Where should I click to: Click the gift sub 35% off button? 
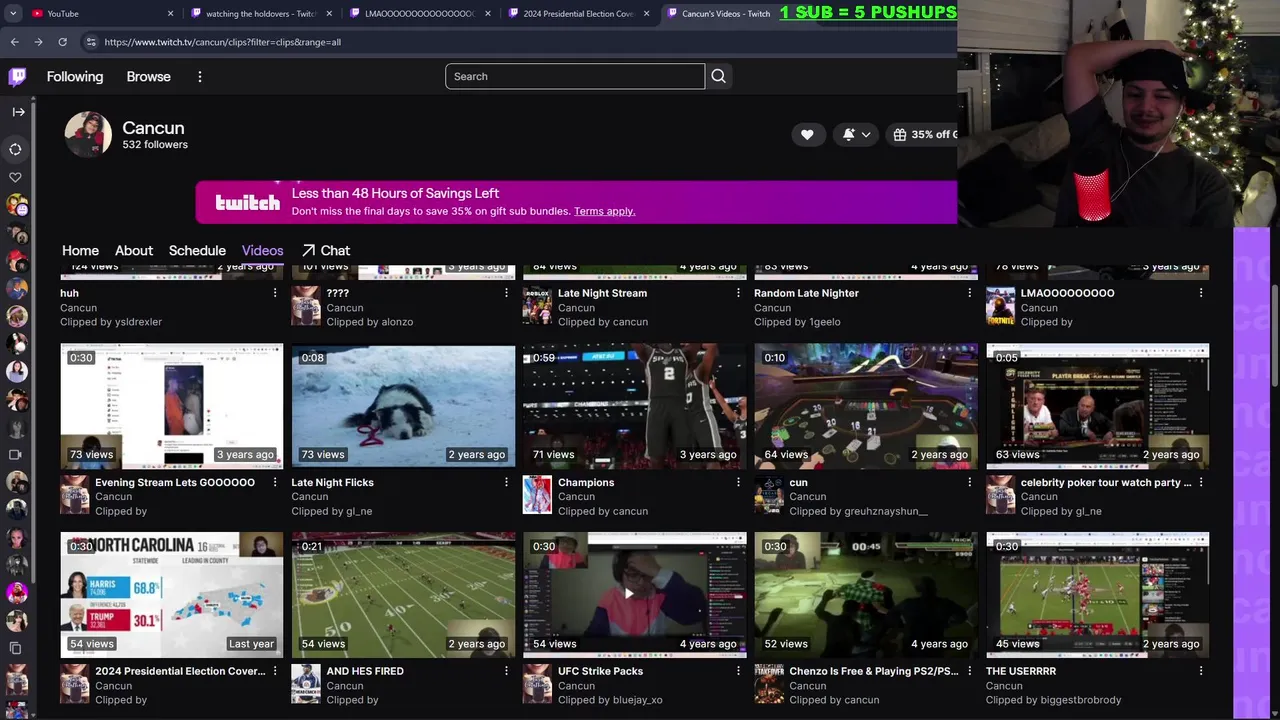924,134
